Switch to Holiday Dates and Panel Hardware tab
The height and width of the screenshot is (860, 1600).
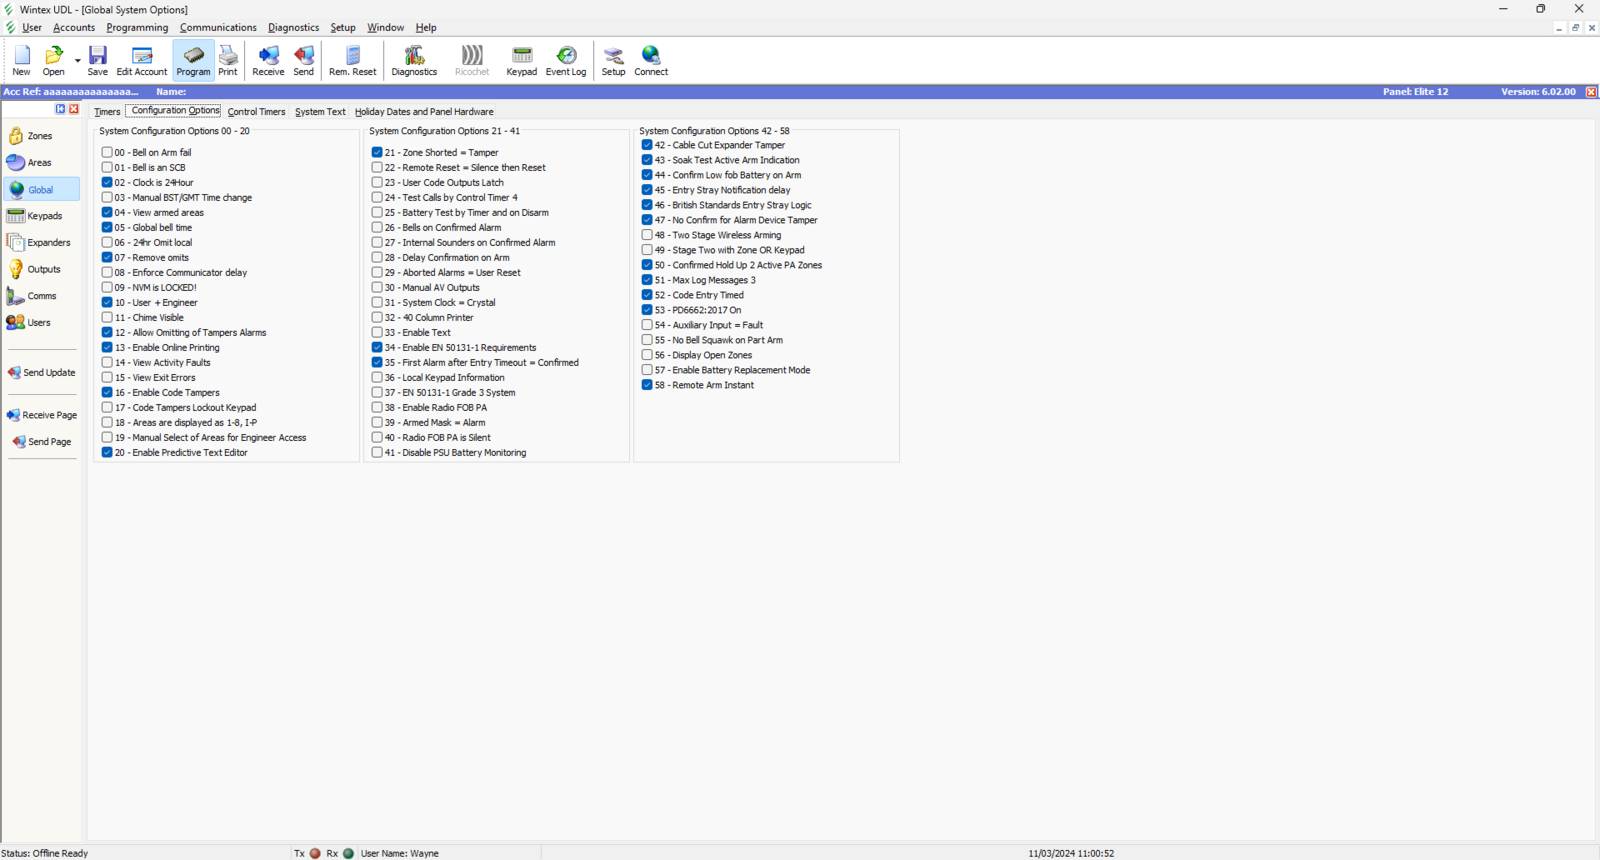click(424, 112)
